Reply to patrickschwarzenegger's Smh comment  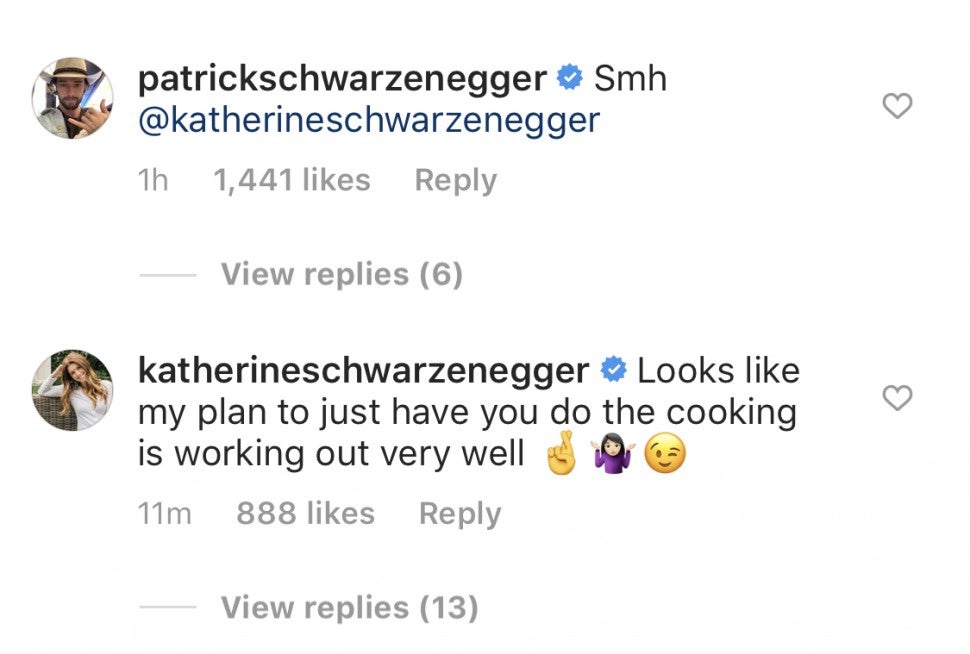click(455, 181)
